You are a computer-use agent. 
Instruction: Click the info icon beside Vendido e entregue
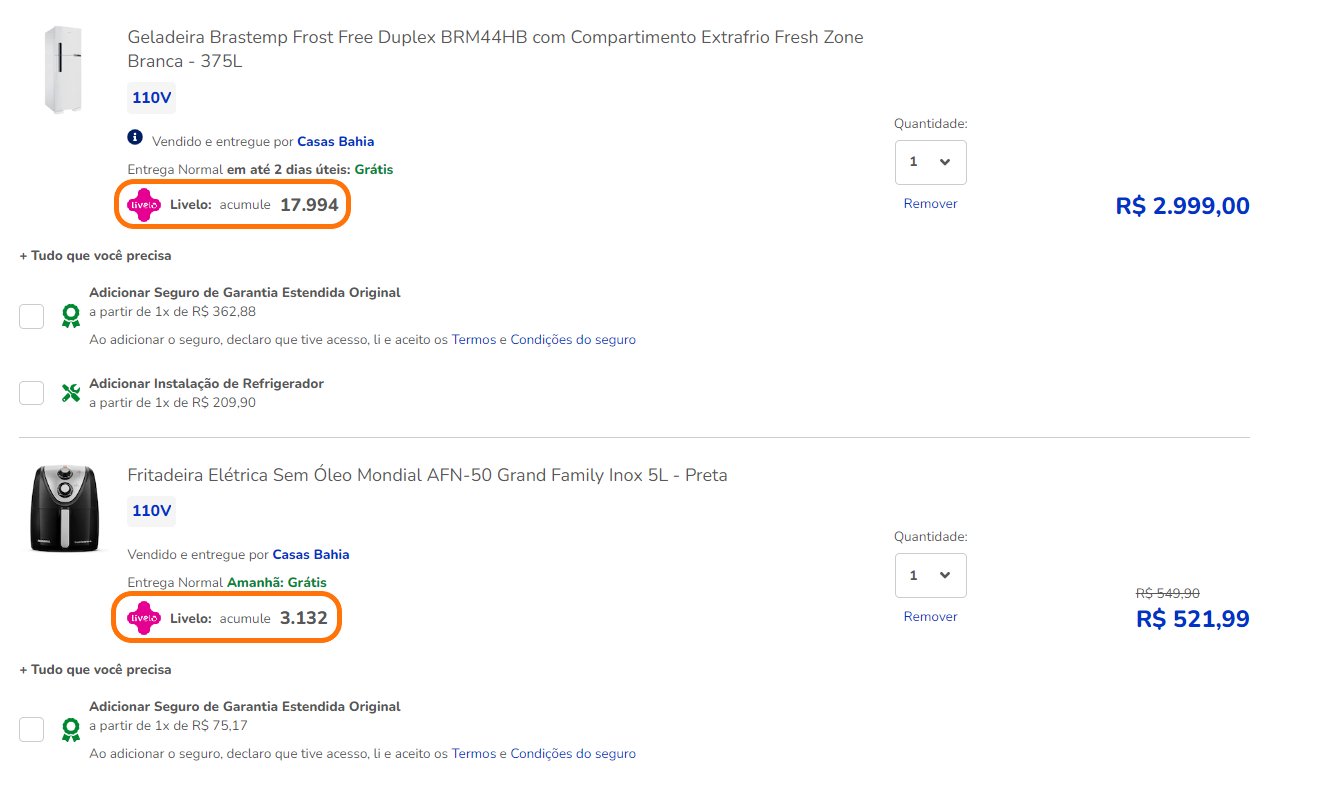(x=136, y=137)
